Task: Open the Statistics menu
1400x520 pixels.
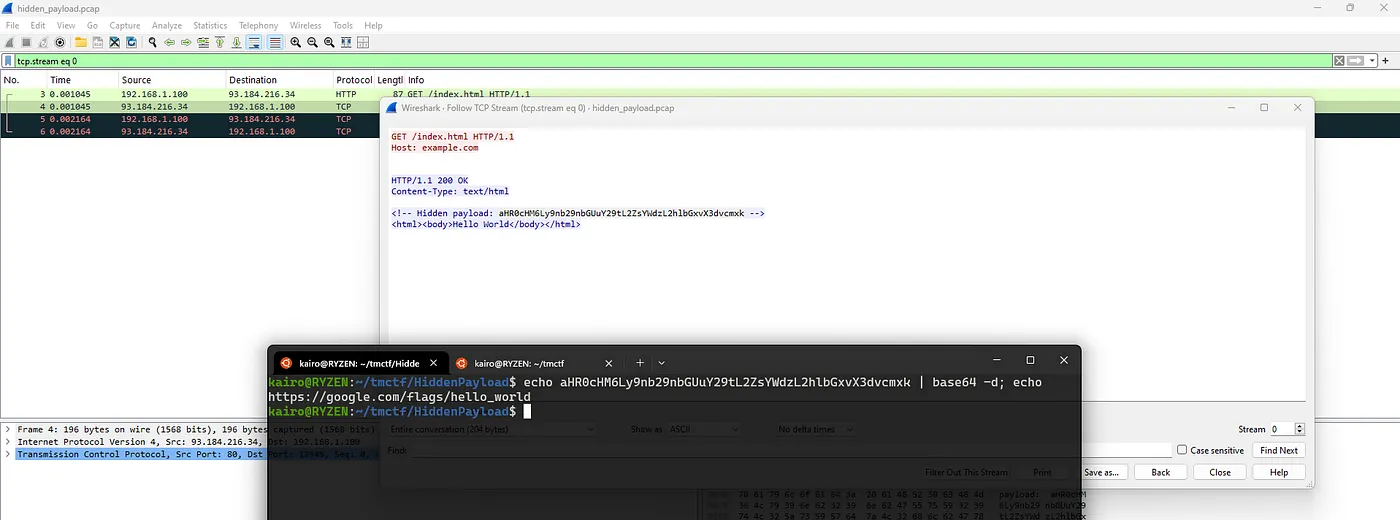Action: click(x=209, y=25)
